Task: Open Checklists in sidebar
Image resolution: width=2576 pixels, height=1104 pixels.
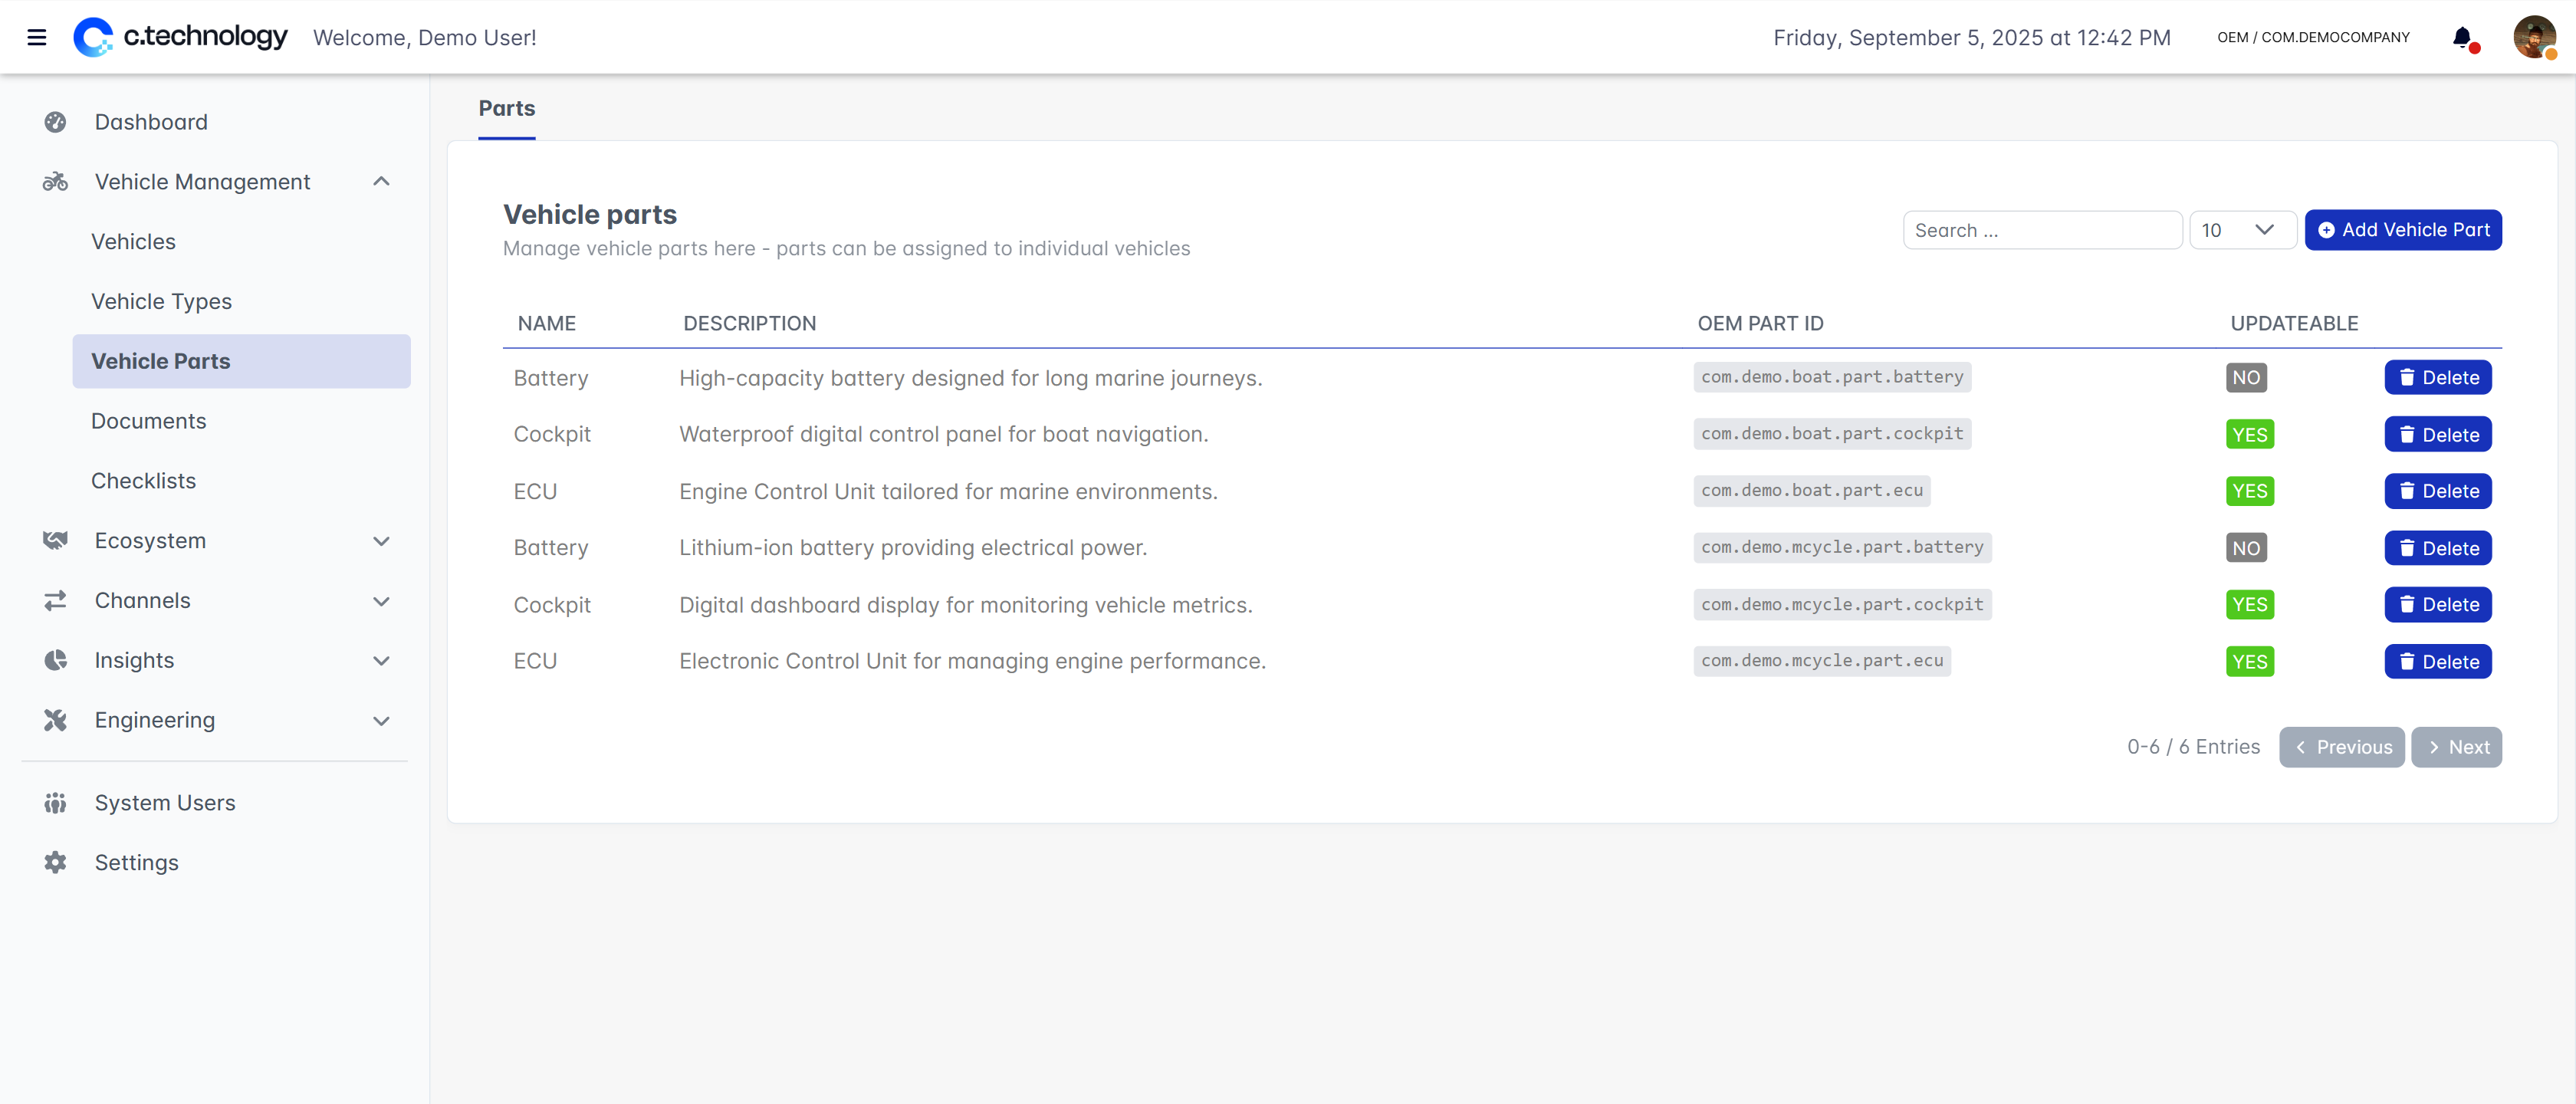Action: (x=143, y=481)
